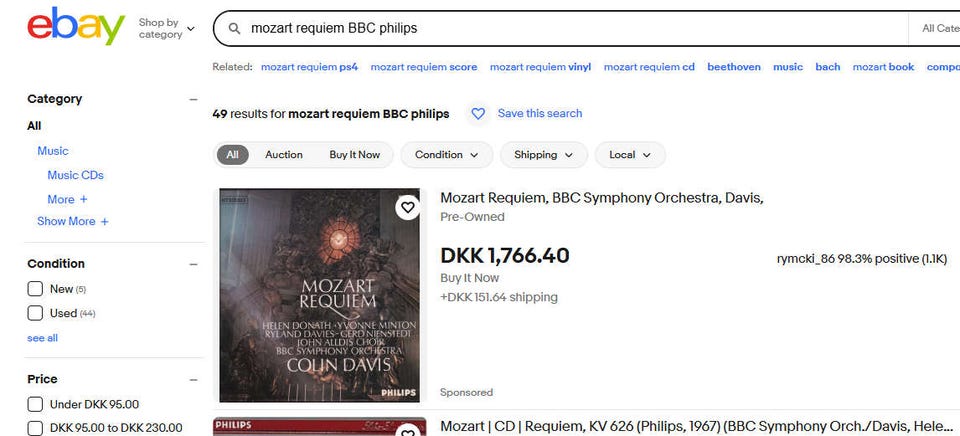The width and height of the screenshot is (960, 436).
Task: Open the mozart requiem vinyl related link
Action: (x=540, y=67)
